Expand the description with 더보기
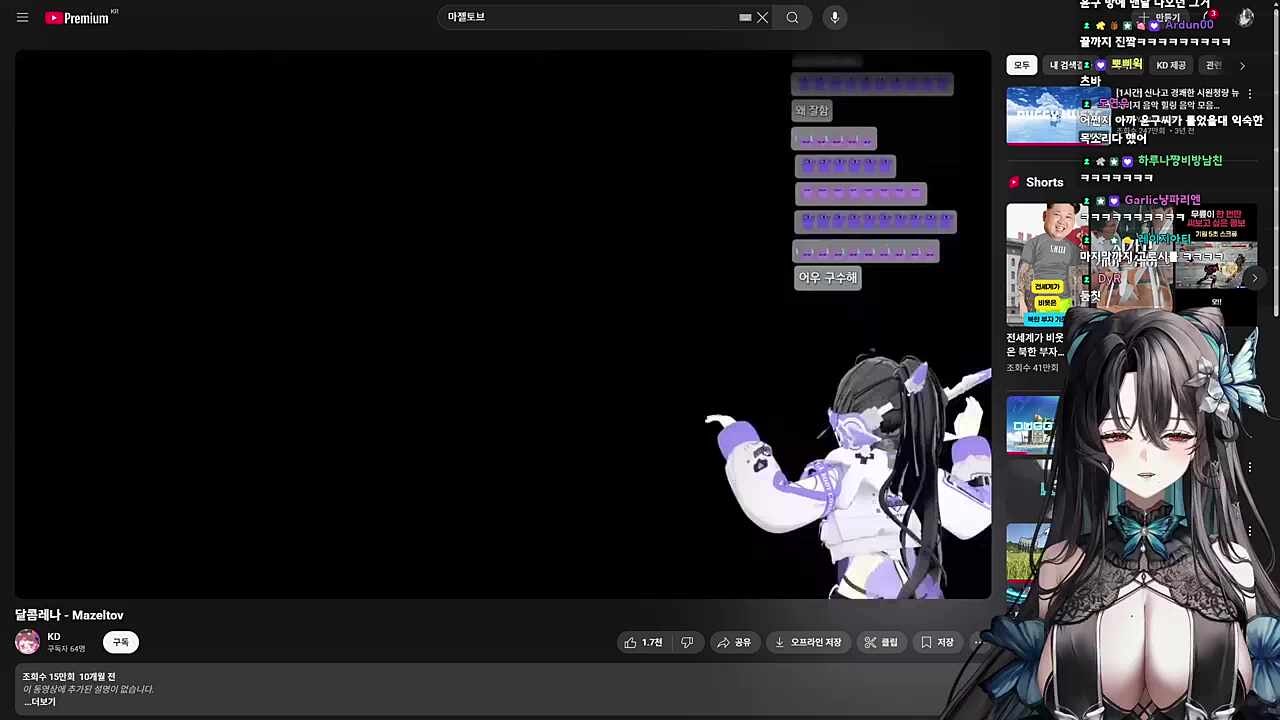 pos(41,702)
